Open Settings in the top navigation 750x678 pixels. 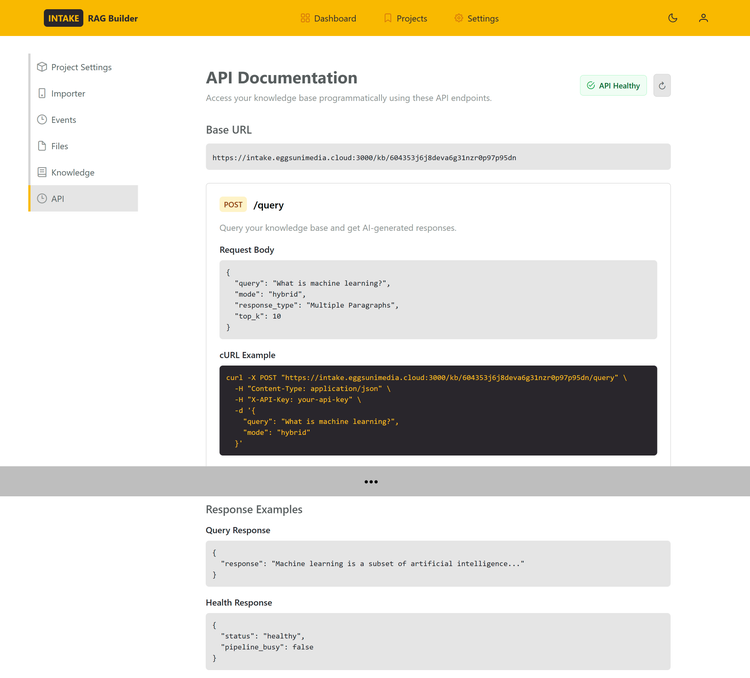coord(476,18)
